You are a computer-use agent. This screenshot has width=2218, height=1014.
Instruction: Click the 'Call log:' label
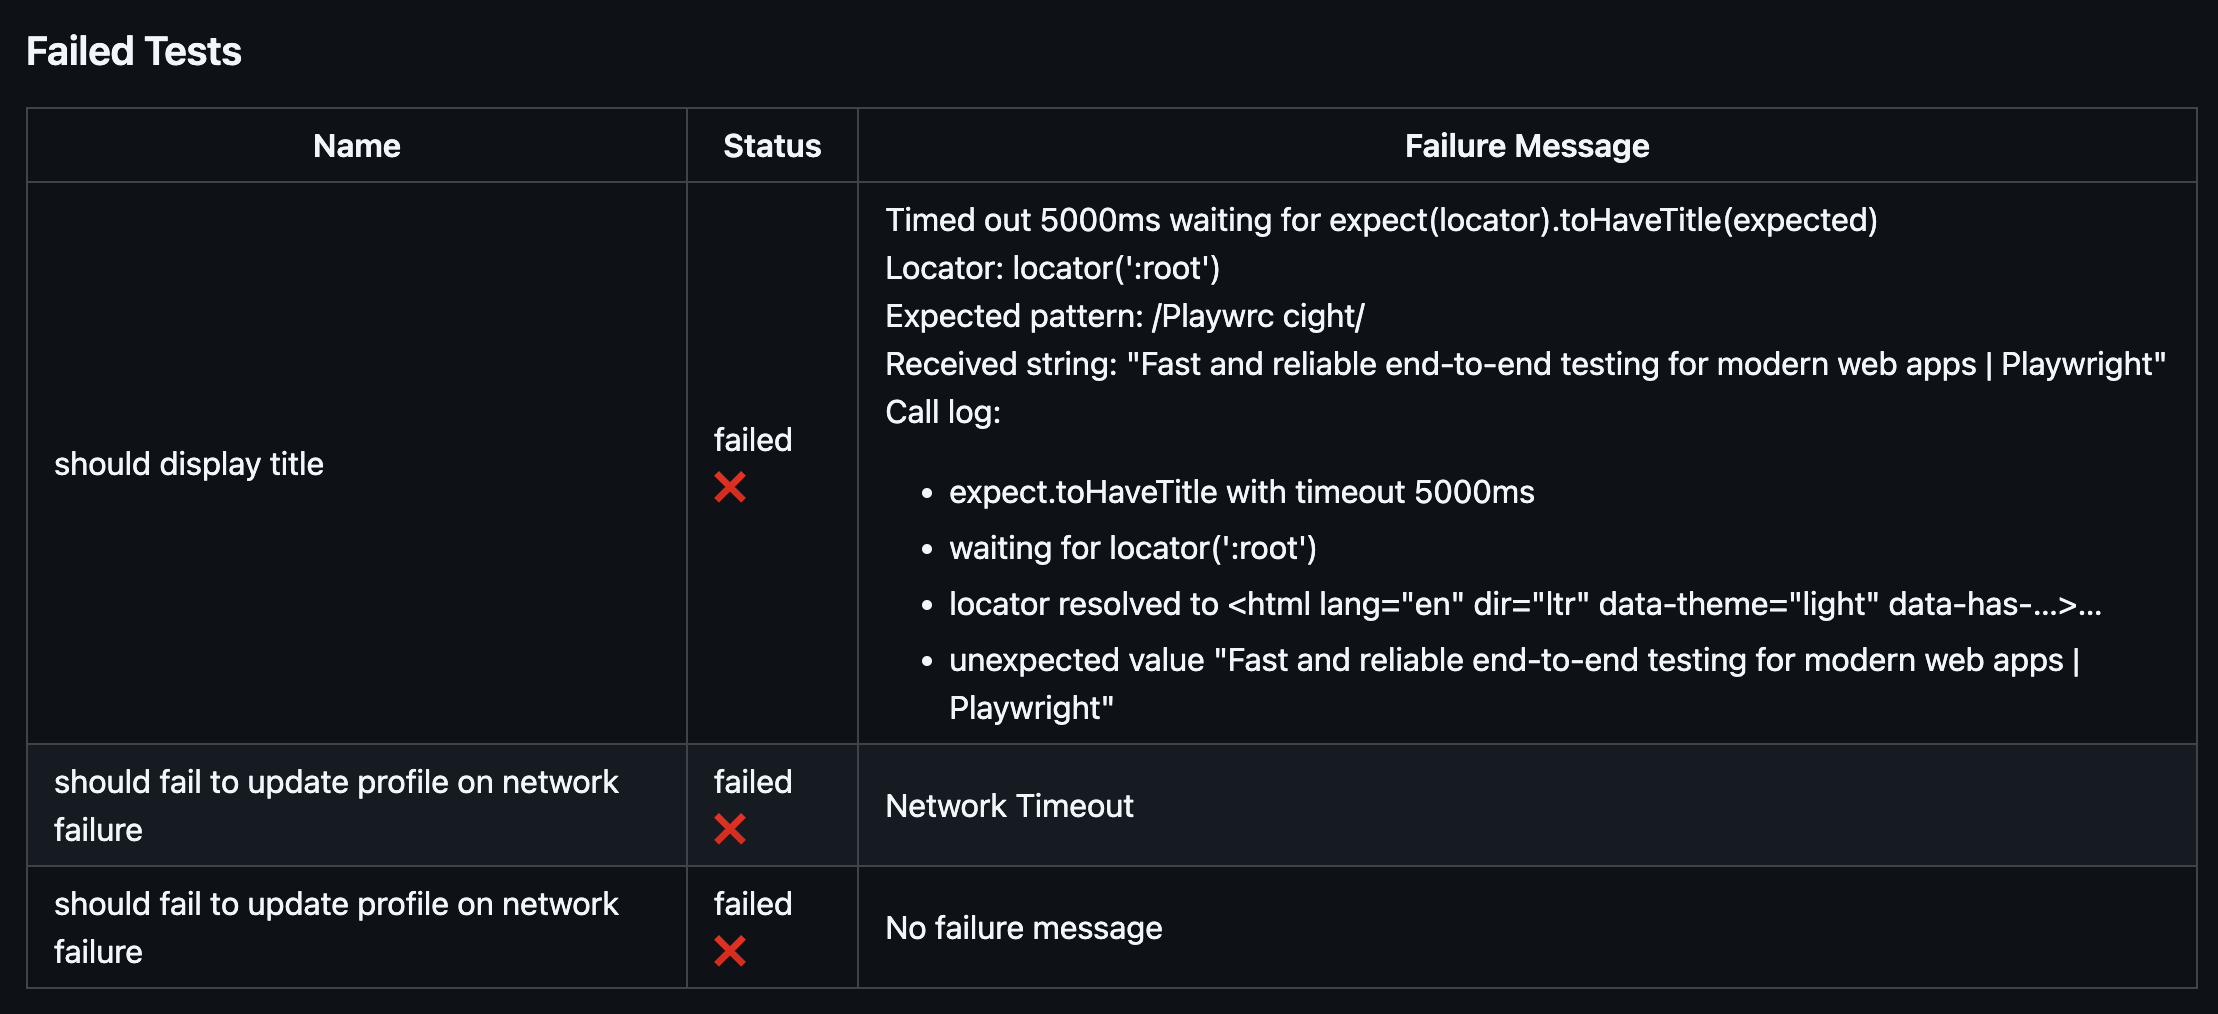pos(943,412)
